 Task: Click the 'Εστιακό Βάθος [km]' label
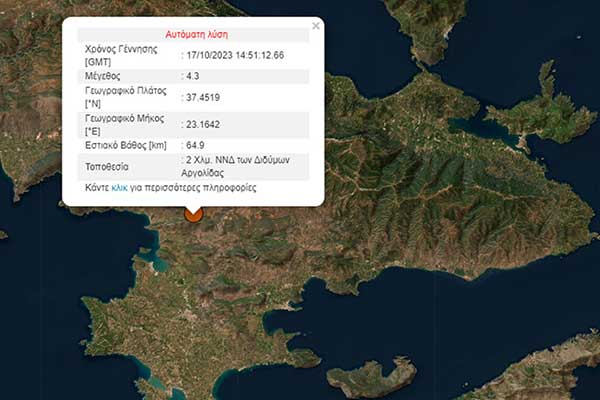click(129, 147)
